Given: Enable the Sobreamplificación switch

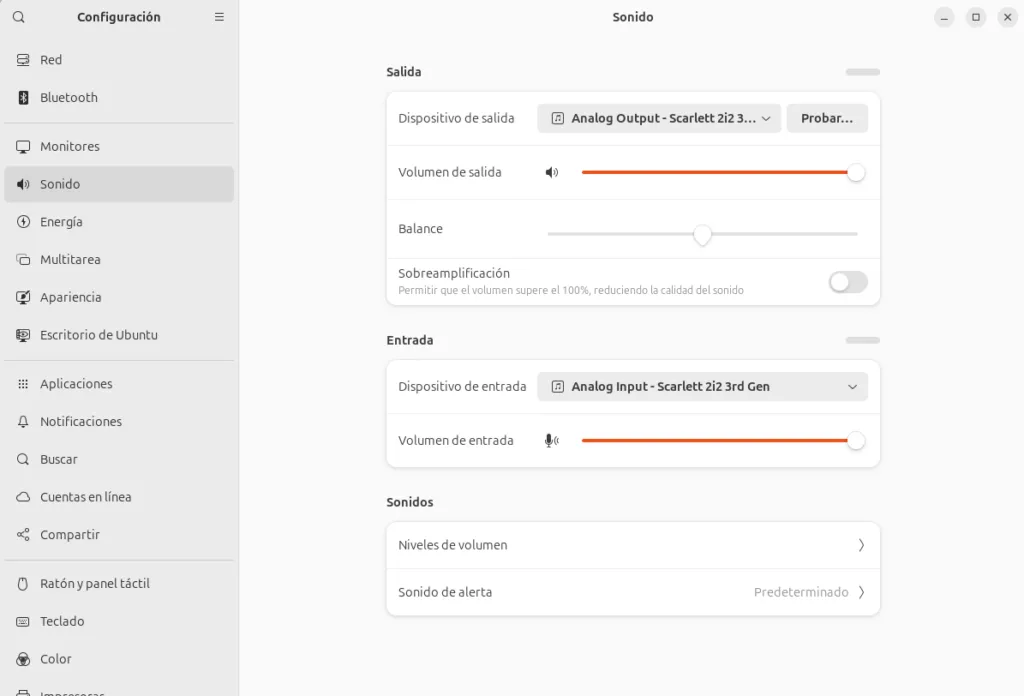Looking at the screenshot, I should [848, 282].
